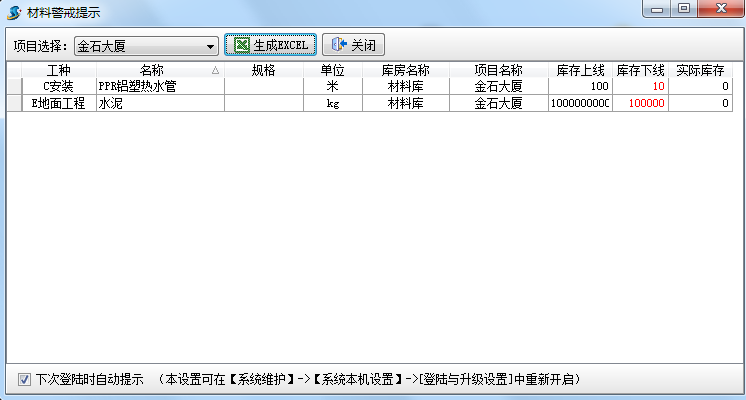Screen dimensions: 746x400
Task: Click the 规格 column header
Action: pyautogui.click(x=263, y=71)
